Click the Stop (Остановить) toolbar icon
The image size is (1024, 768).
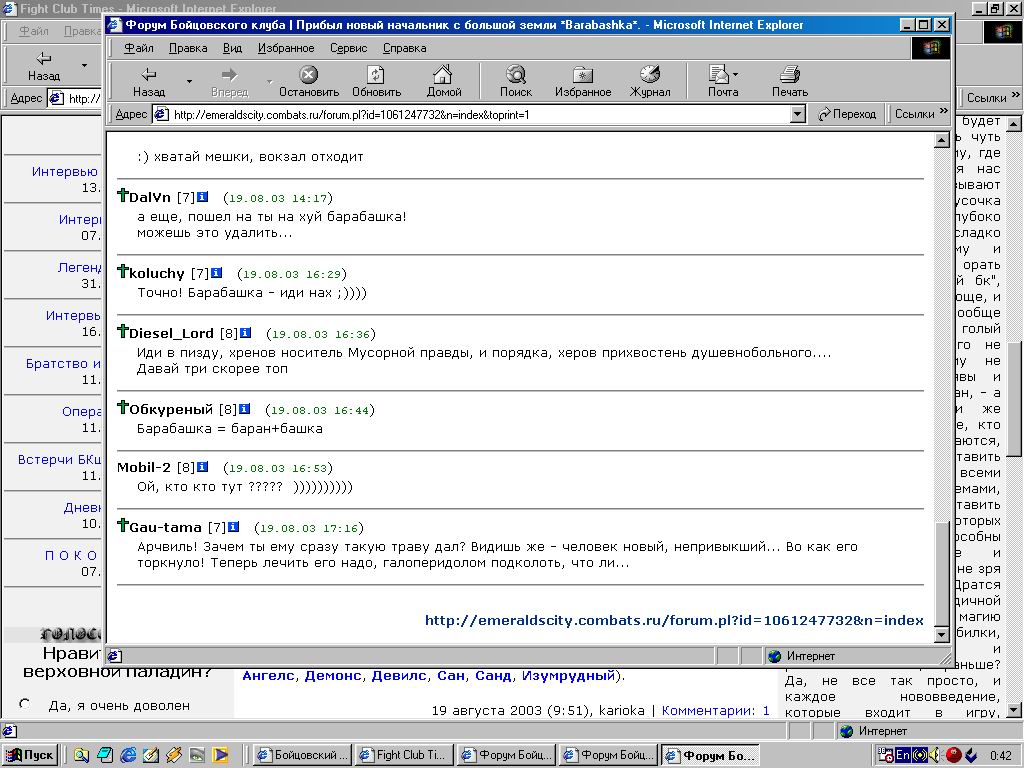[308, 82]
